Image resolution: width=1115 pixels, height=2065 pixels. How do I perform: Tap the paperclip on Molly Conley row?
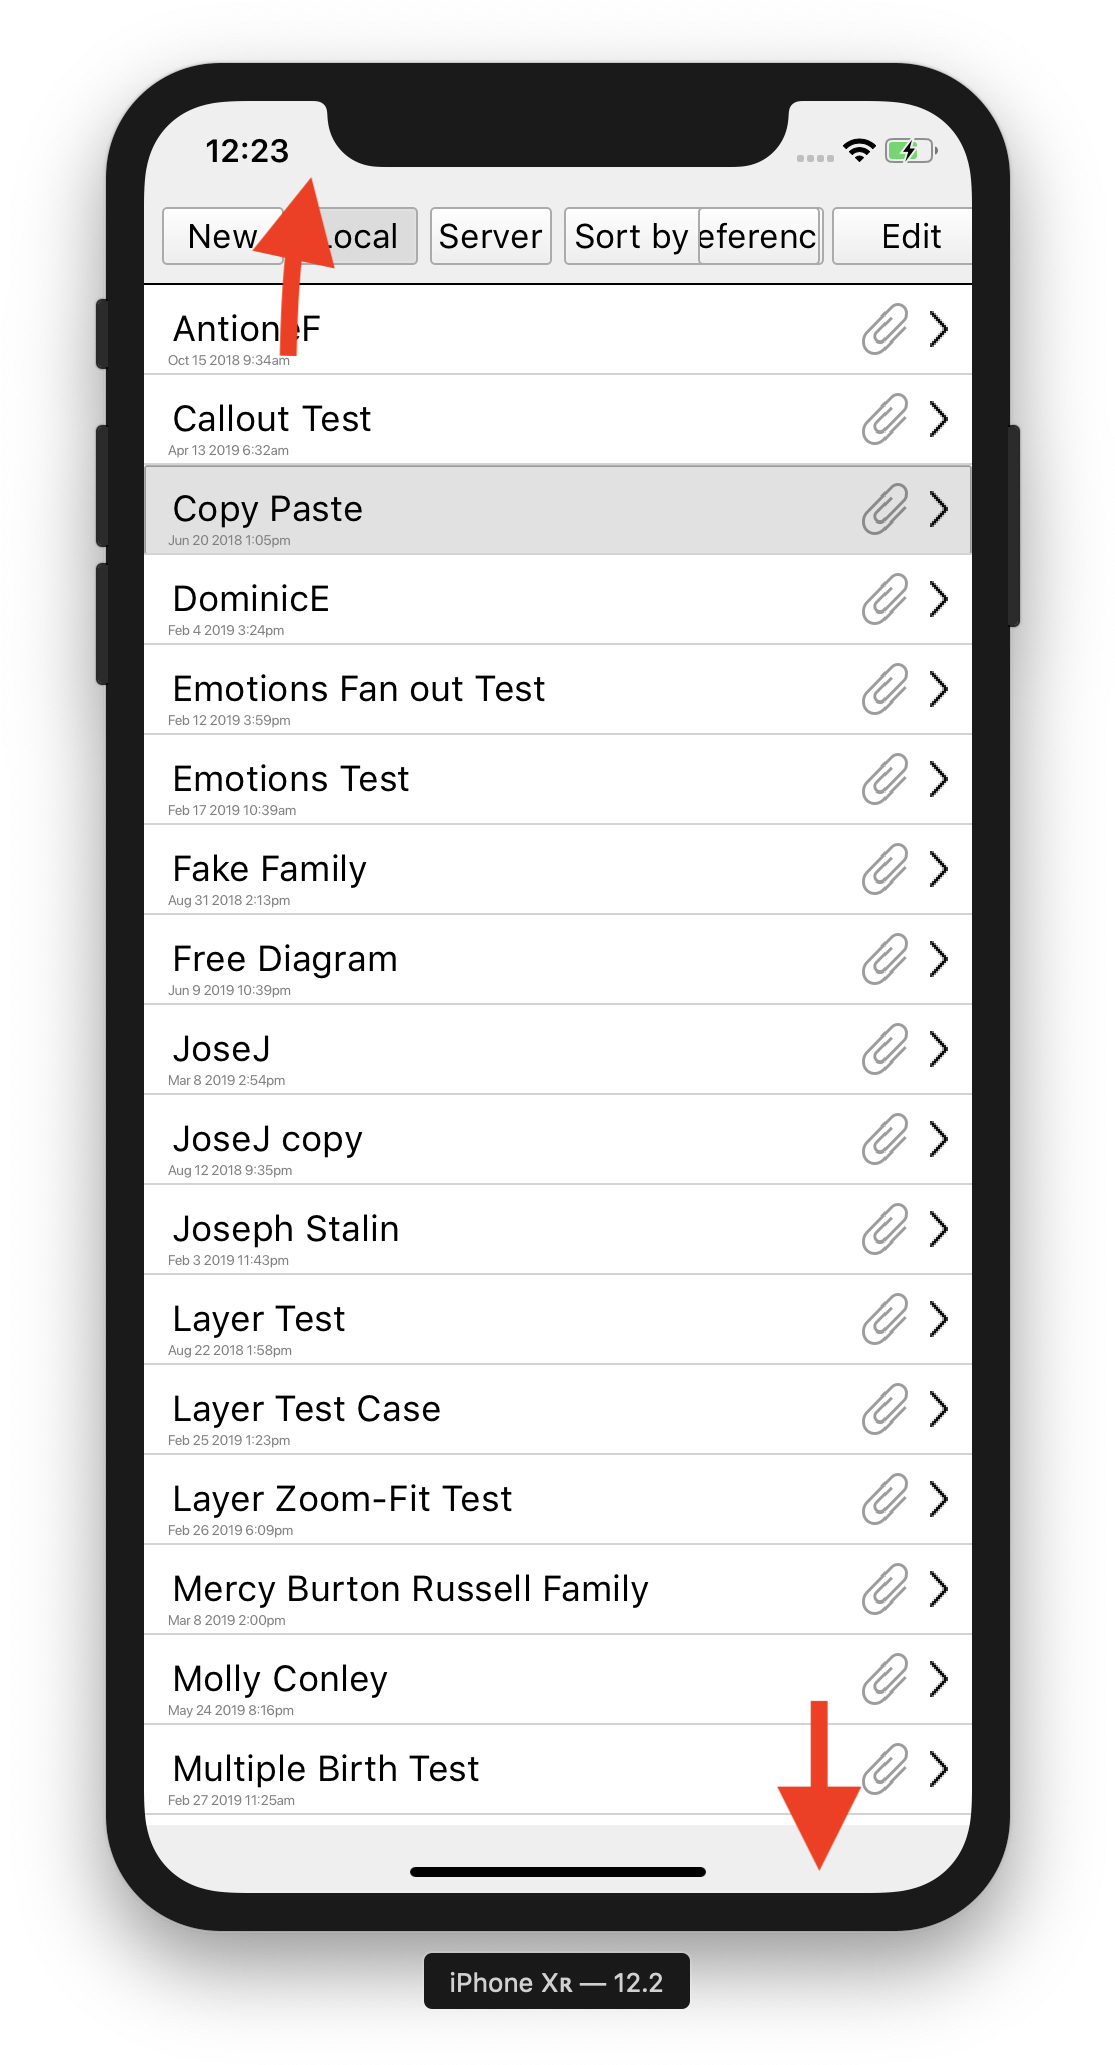click(x=885, y=1679)
